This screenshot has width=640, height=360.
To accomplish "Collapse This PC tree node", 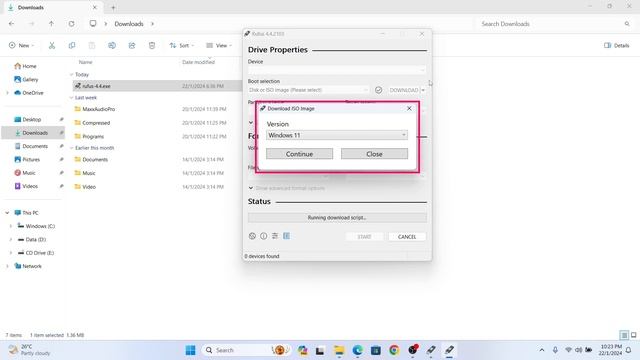I will click(x=7, y=213).
